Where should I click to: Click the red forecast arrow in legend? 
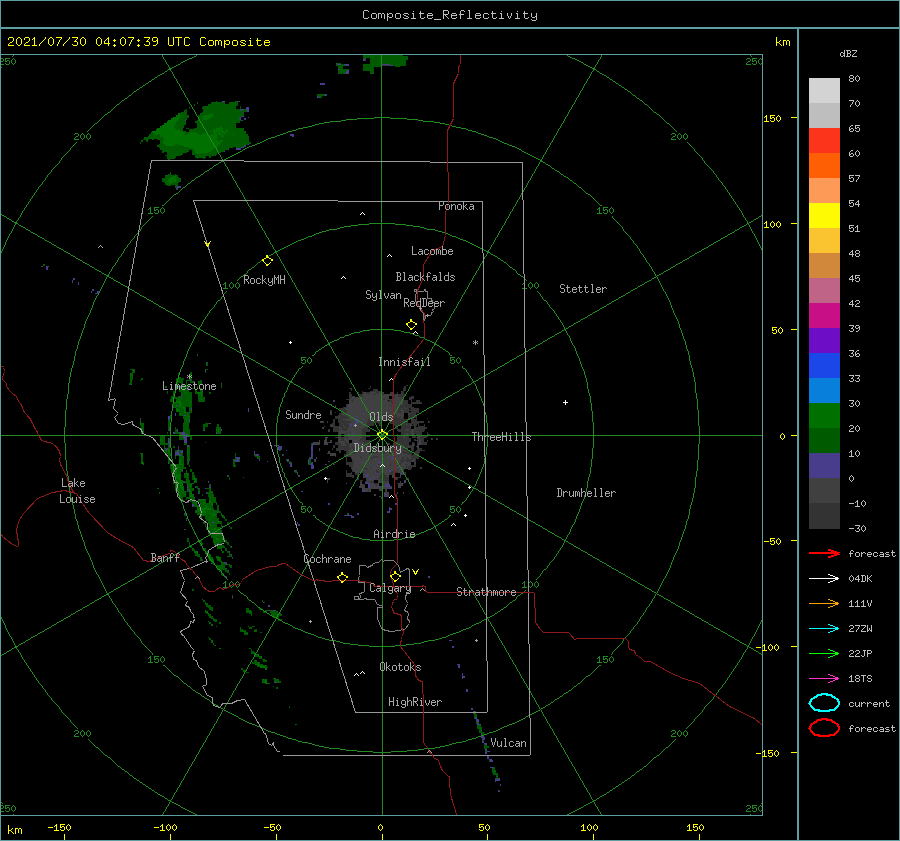pyautogui.click(x=824, y=553)
